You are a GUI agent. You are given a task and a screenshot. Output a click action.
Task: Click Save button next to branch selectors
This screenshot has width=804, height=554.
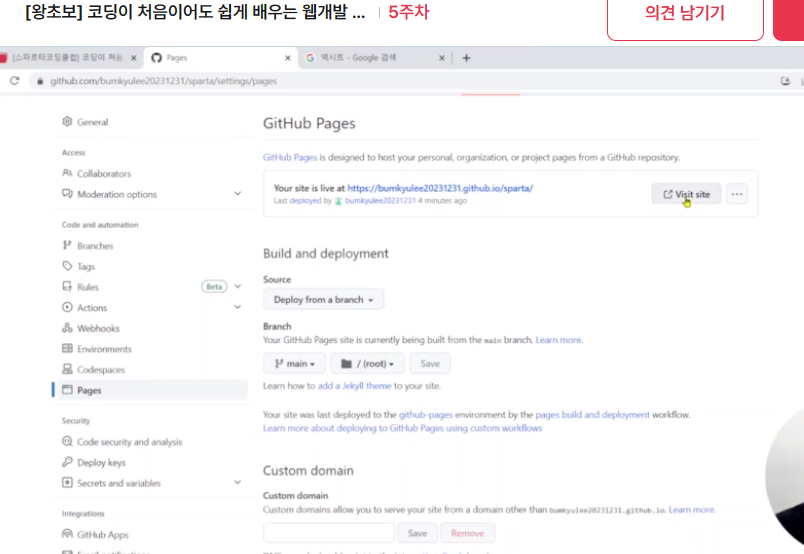point(430,363)
